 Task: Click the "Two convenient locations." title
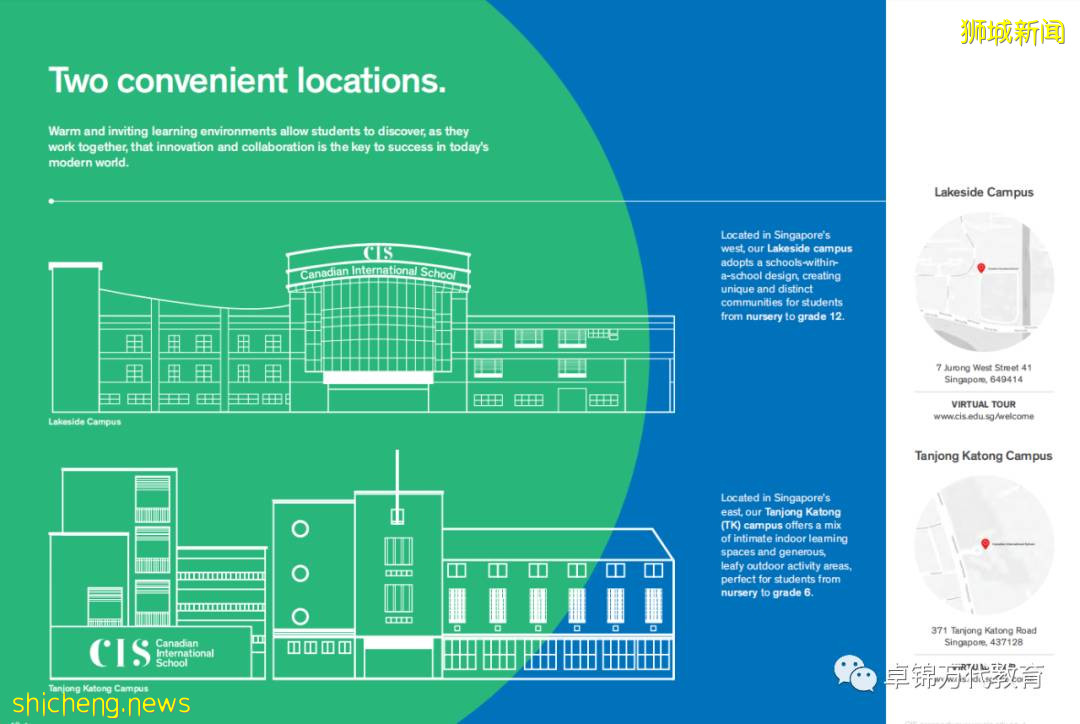point(247,80)
